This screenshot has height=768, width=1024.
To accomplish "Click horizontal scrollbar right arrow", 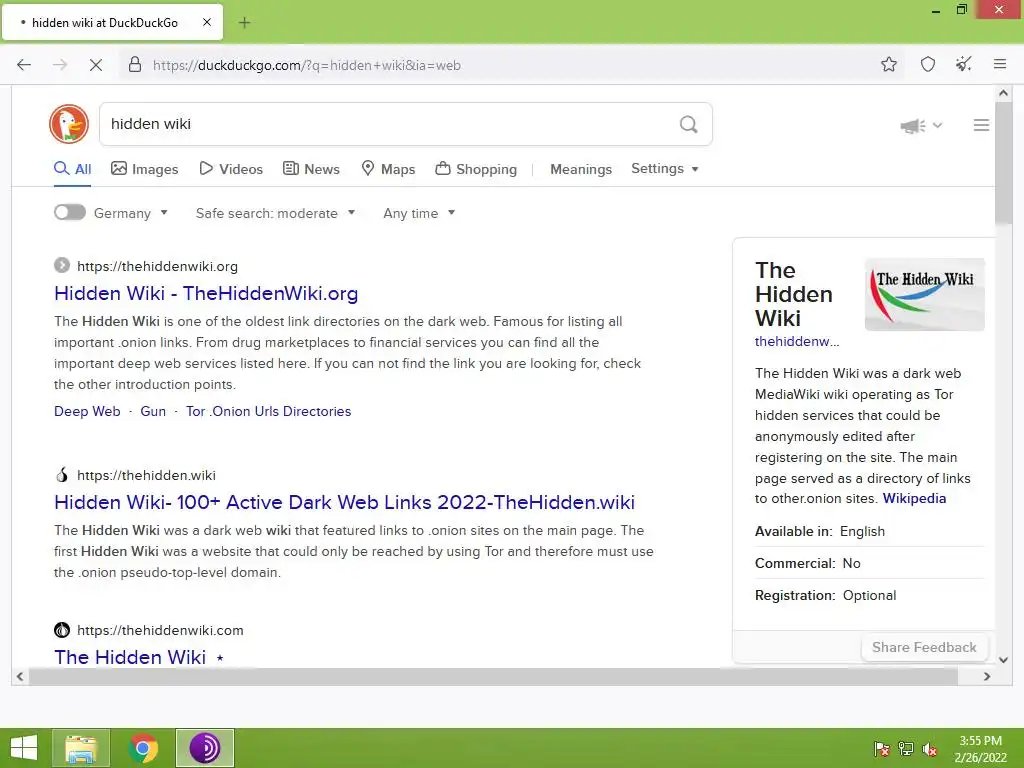I will [987, 677].
